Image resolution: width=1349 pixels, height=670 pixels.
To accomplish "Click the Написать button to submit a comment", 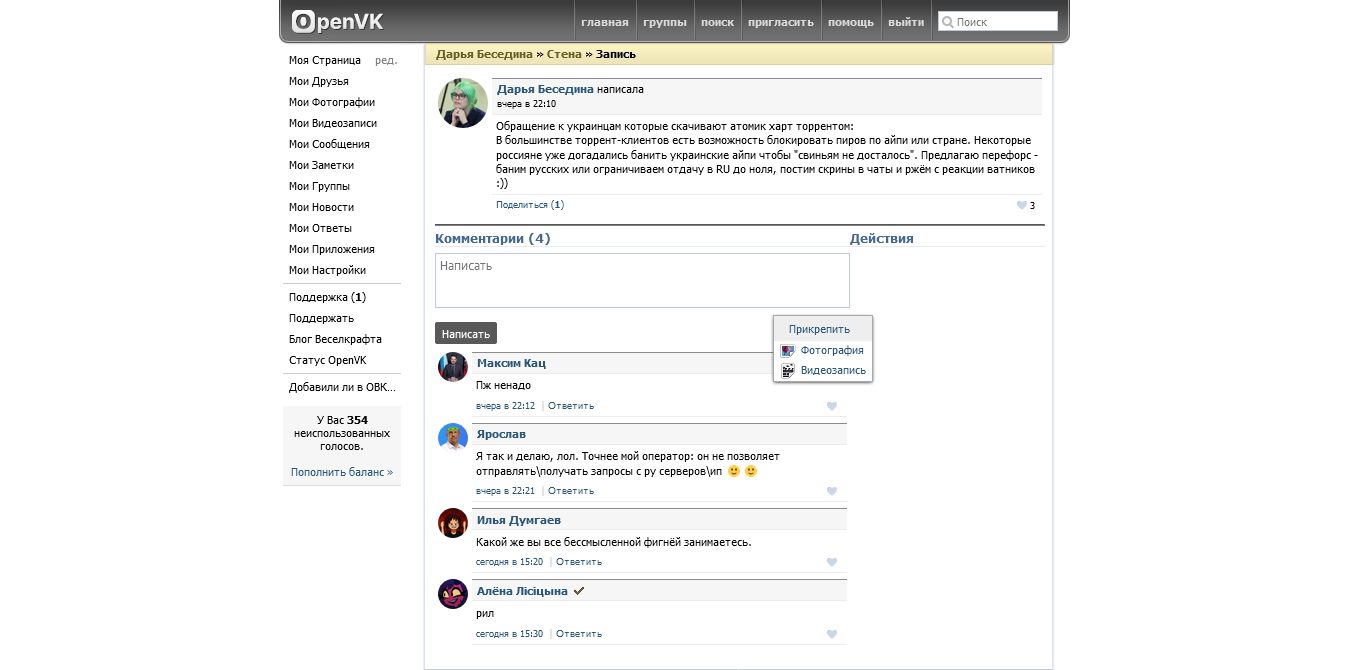I will [465, 333].
